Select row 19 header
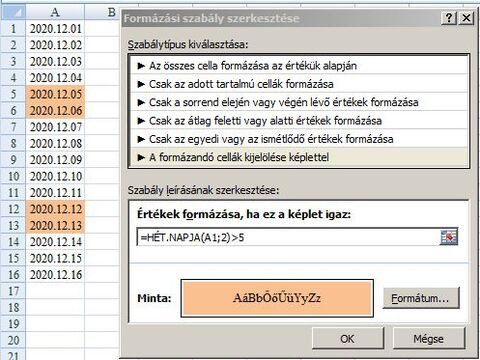The image size is (480, 360). [13, 324]
